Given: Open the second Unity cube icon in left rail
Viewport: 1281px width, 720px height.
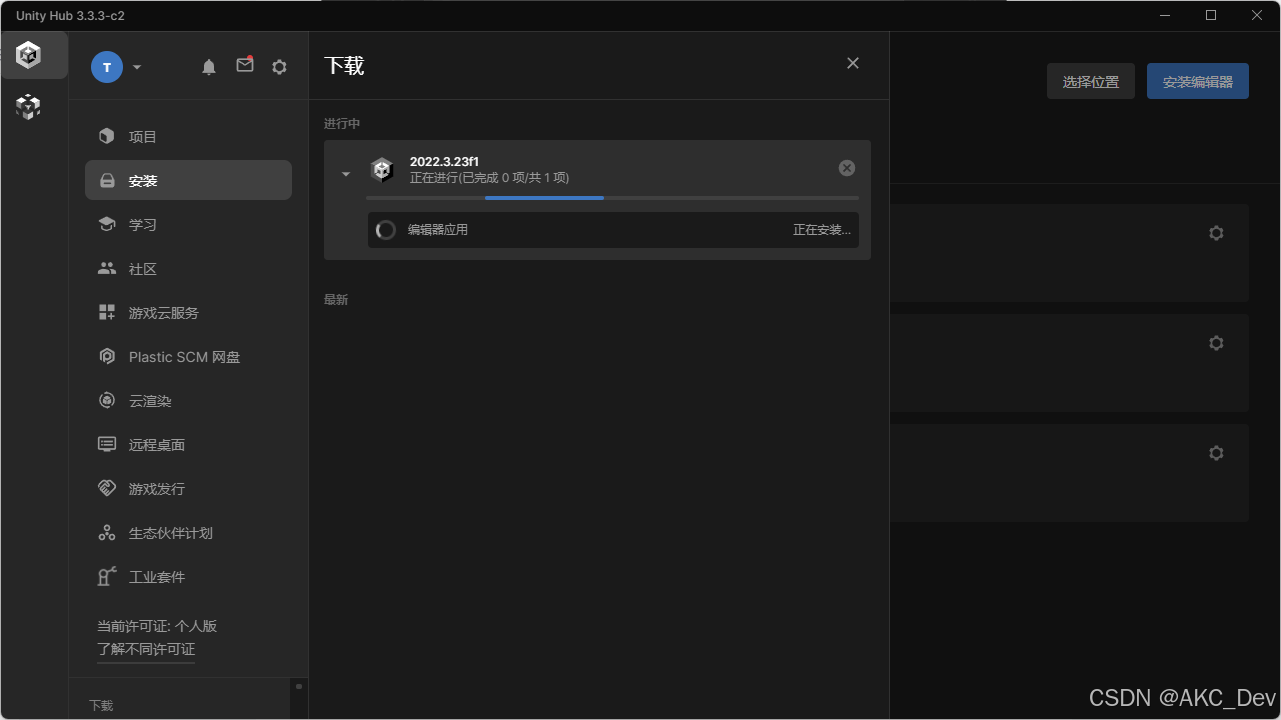Looking at the screenshot, I should (x=29, y=107).
